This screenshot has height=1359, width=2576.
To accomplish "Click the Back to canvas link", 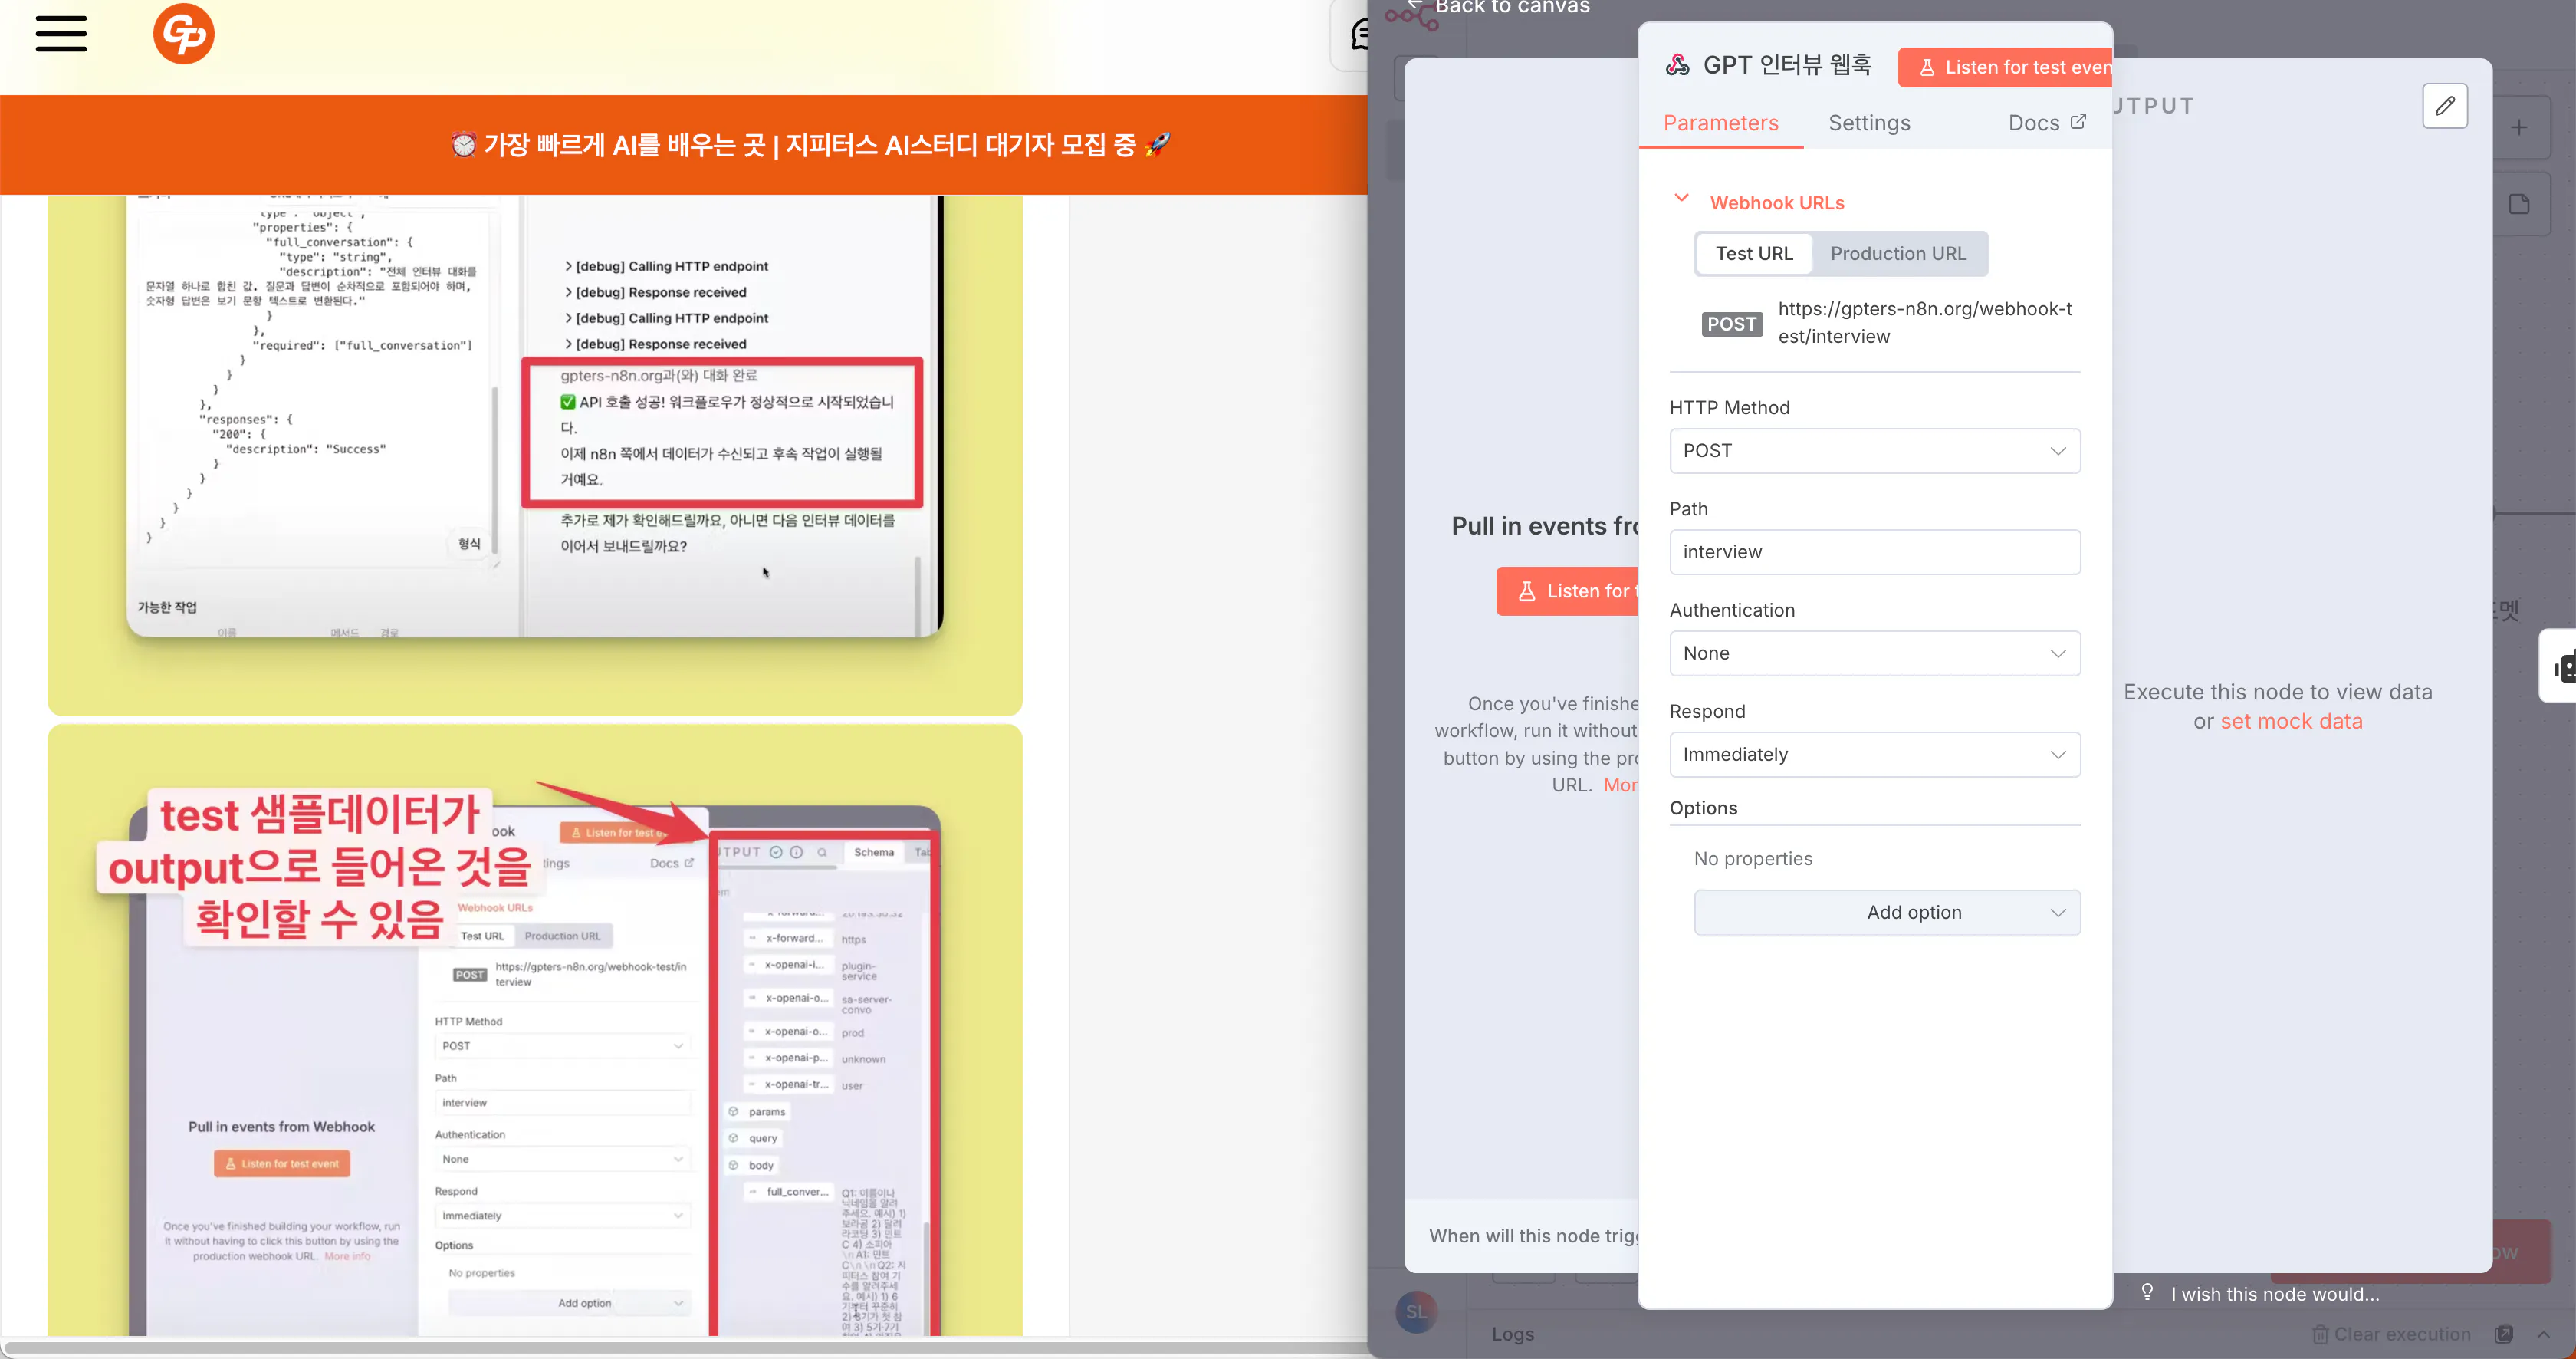I will pyautogui.click(x=1511, y=8).
